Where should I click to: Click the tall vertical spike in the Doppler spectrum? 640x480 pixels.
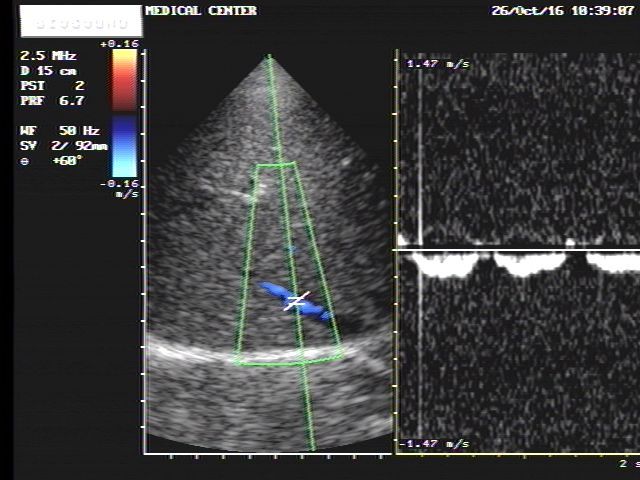pos(420,150)
